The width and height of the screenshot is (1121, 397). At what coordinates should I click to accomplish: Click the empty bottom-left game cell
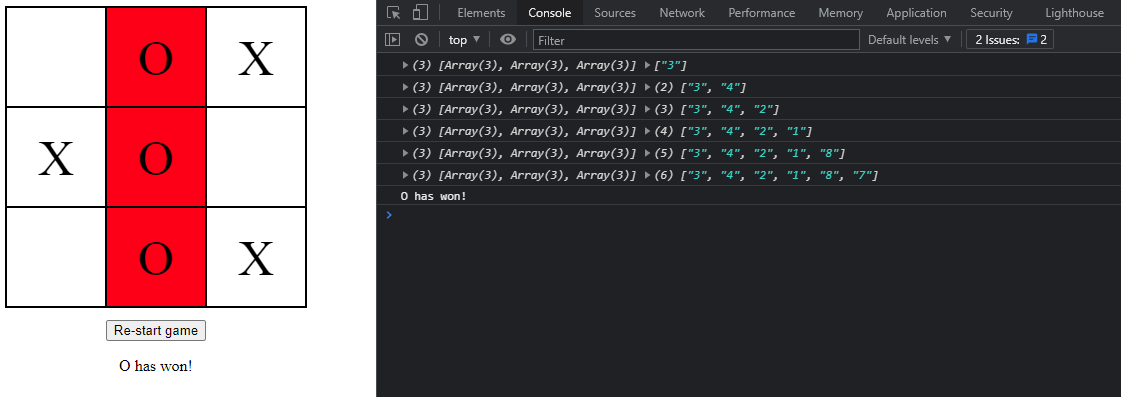(x=56, y=258)
